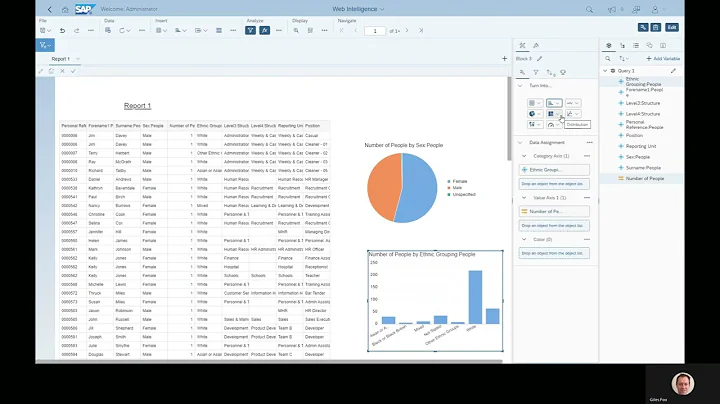Add a new report with plus icon
The image size is (720, 404).
click(504, 58)
